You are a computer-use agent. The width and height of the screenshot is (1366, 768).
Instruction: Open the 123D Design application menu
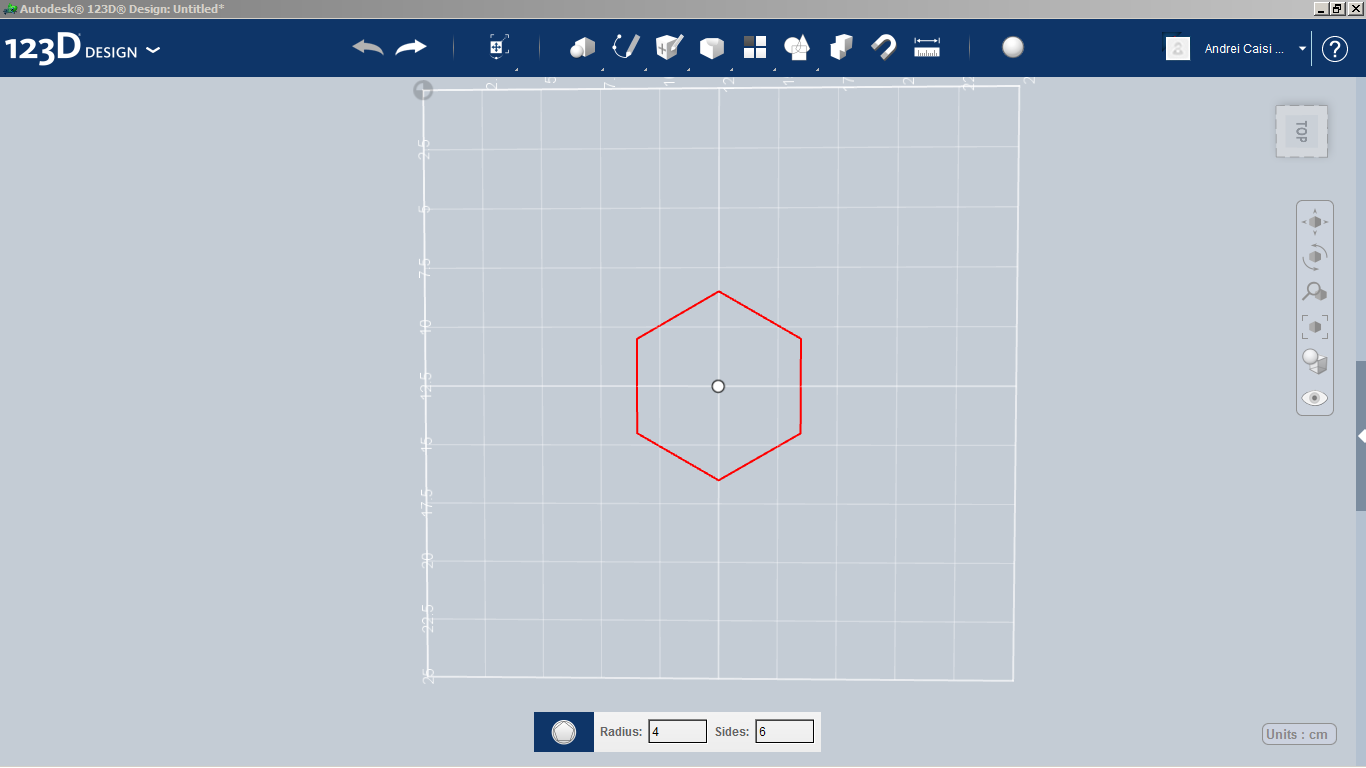pyautogui.click(x=82, y=48)
